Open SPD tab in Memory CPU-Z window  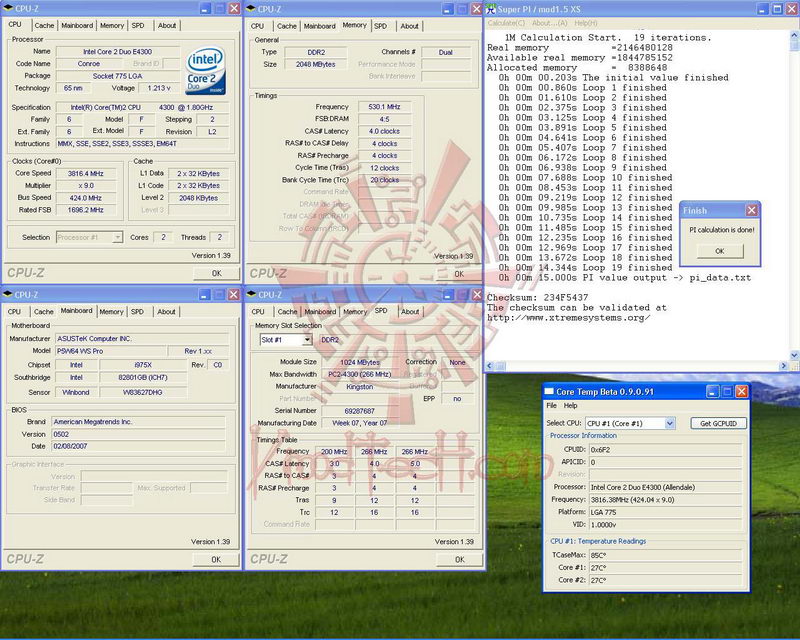(x=381, y=26)
